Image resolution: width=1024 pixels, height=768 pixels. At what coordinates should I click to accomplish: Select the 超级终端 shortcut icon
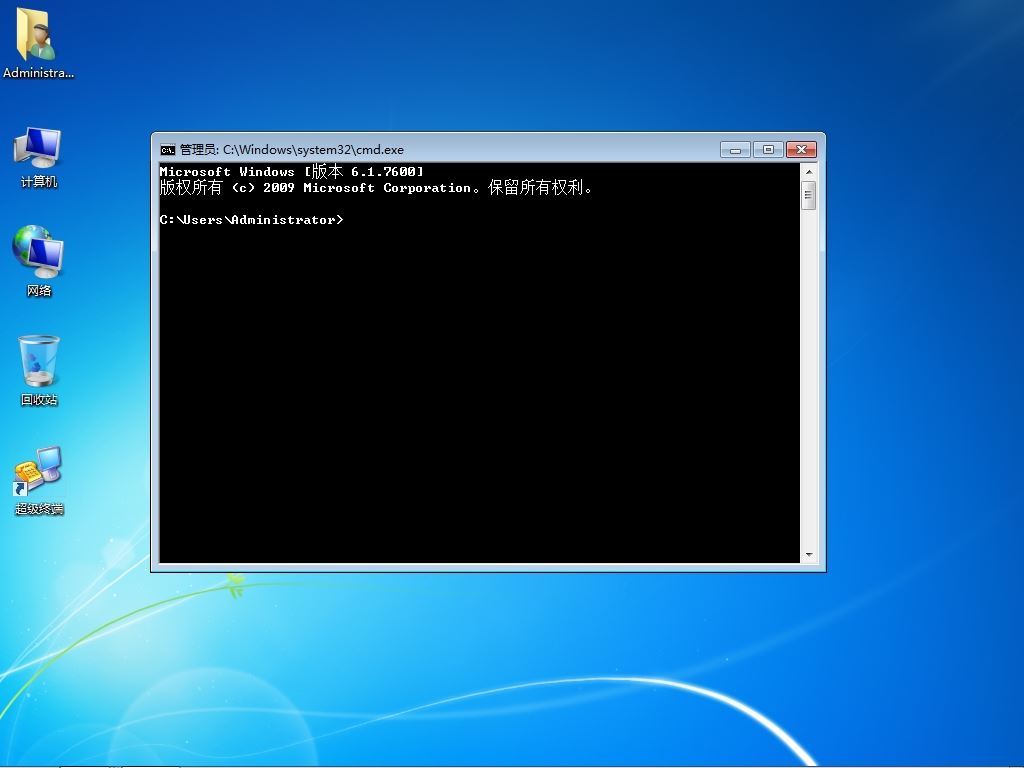[x=39, y=481]
